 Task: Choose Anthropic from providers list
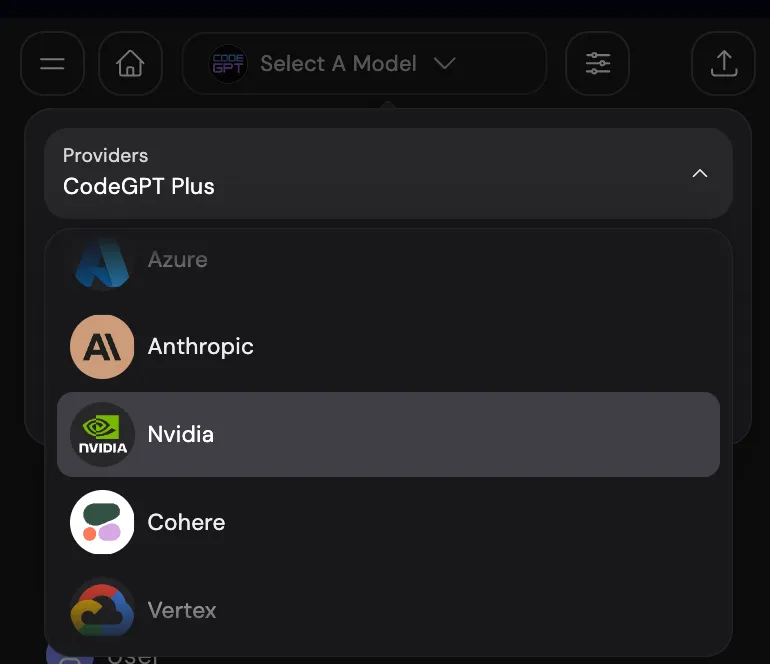tap(388, 347)
